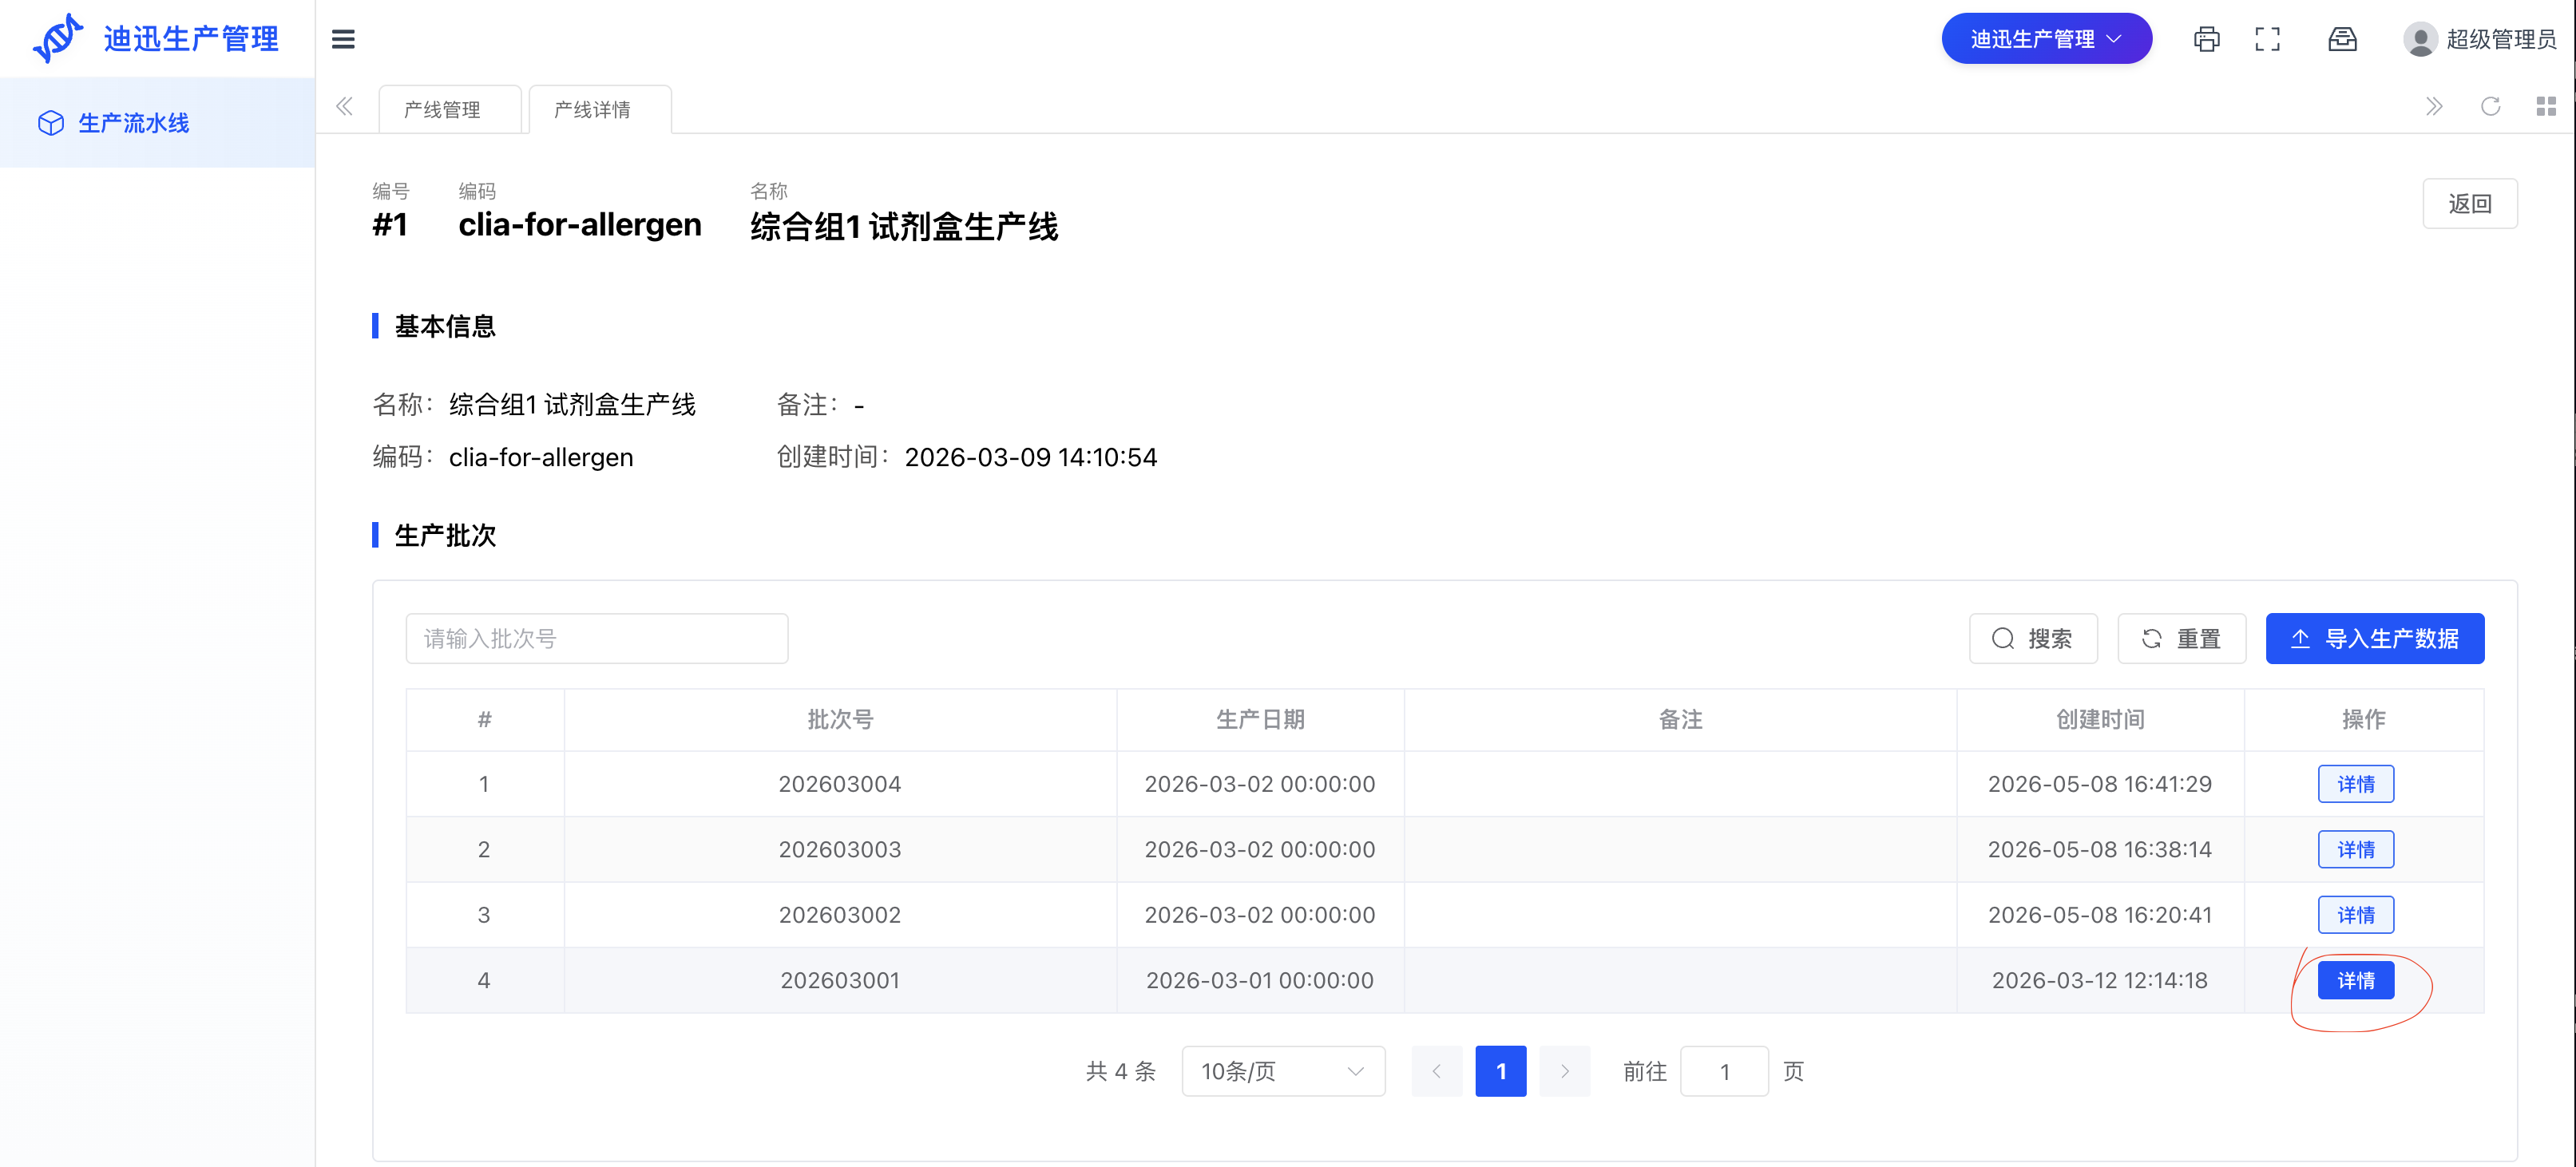The width and height of the screenshot is (2576, 1167).
Task: Click creation time 2026-05-08 16:41:29
Action: coord(2100,784)
